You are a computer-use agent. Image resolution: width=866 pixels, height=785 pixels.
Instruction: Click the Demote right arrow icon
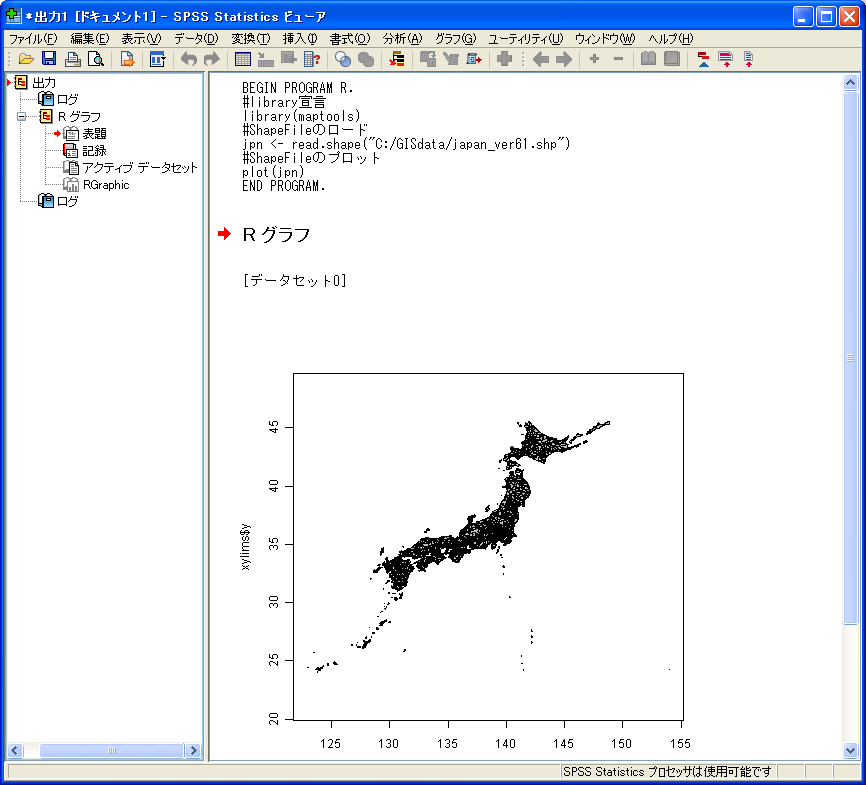[564, 60]
